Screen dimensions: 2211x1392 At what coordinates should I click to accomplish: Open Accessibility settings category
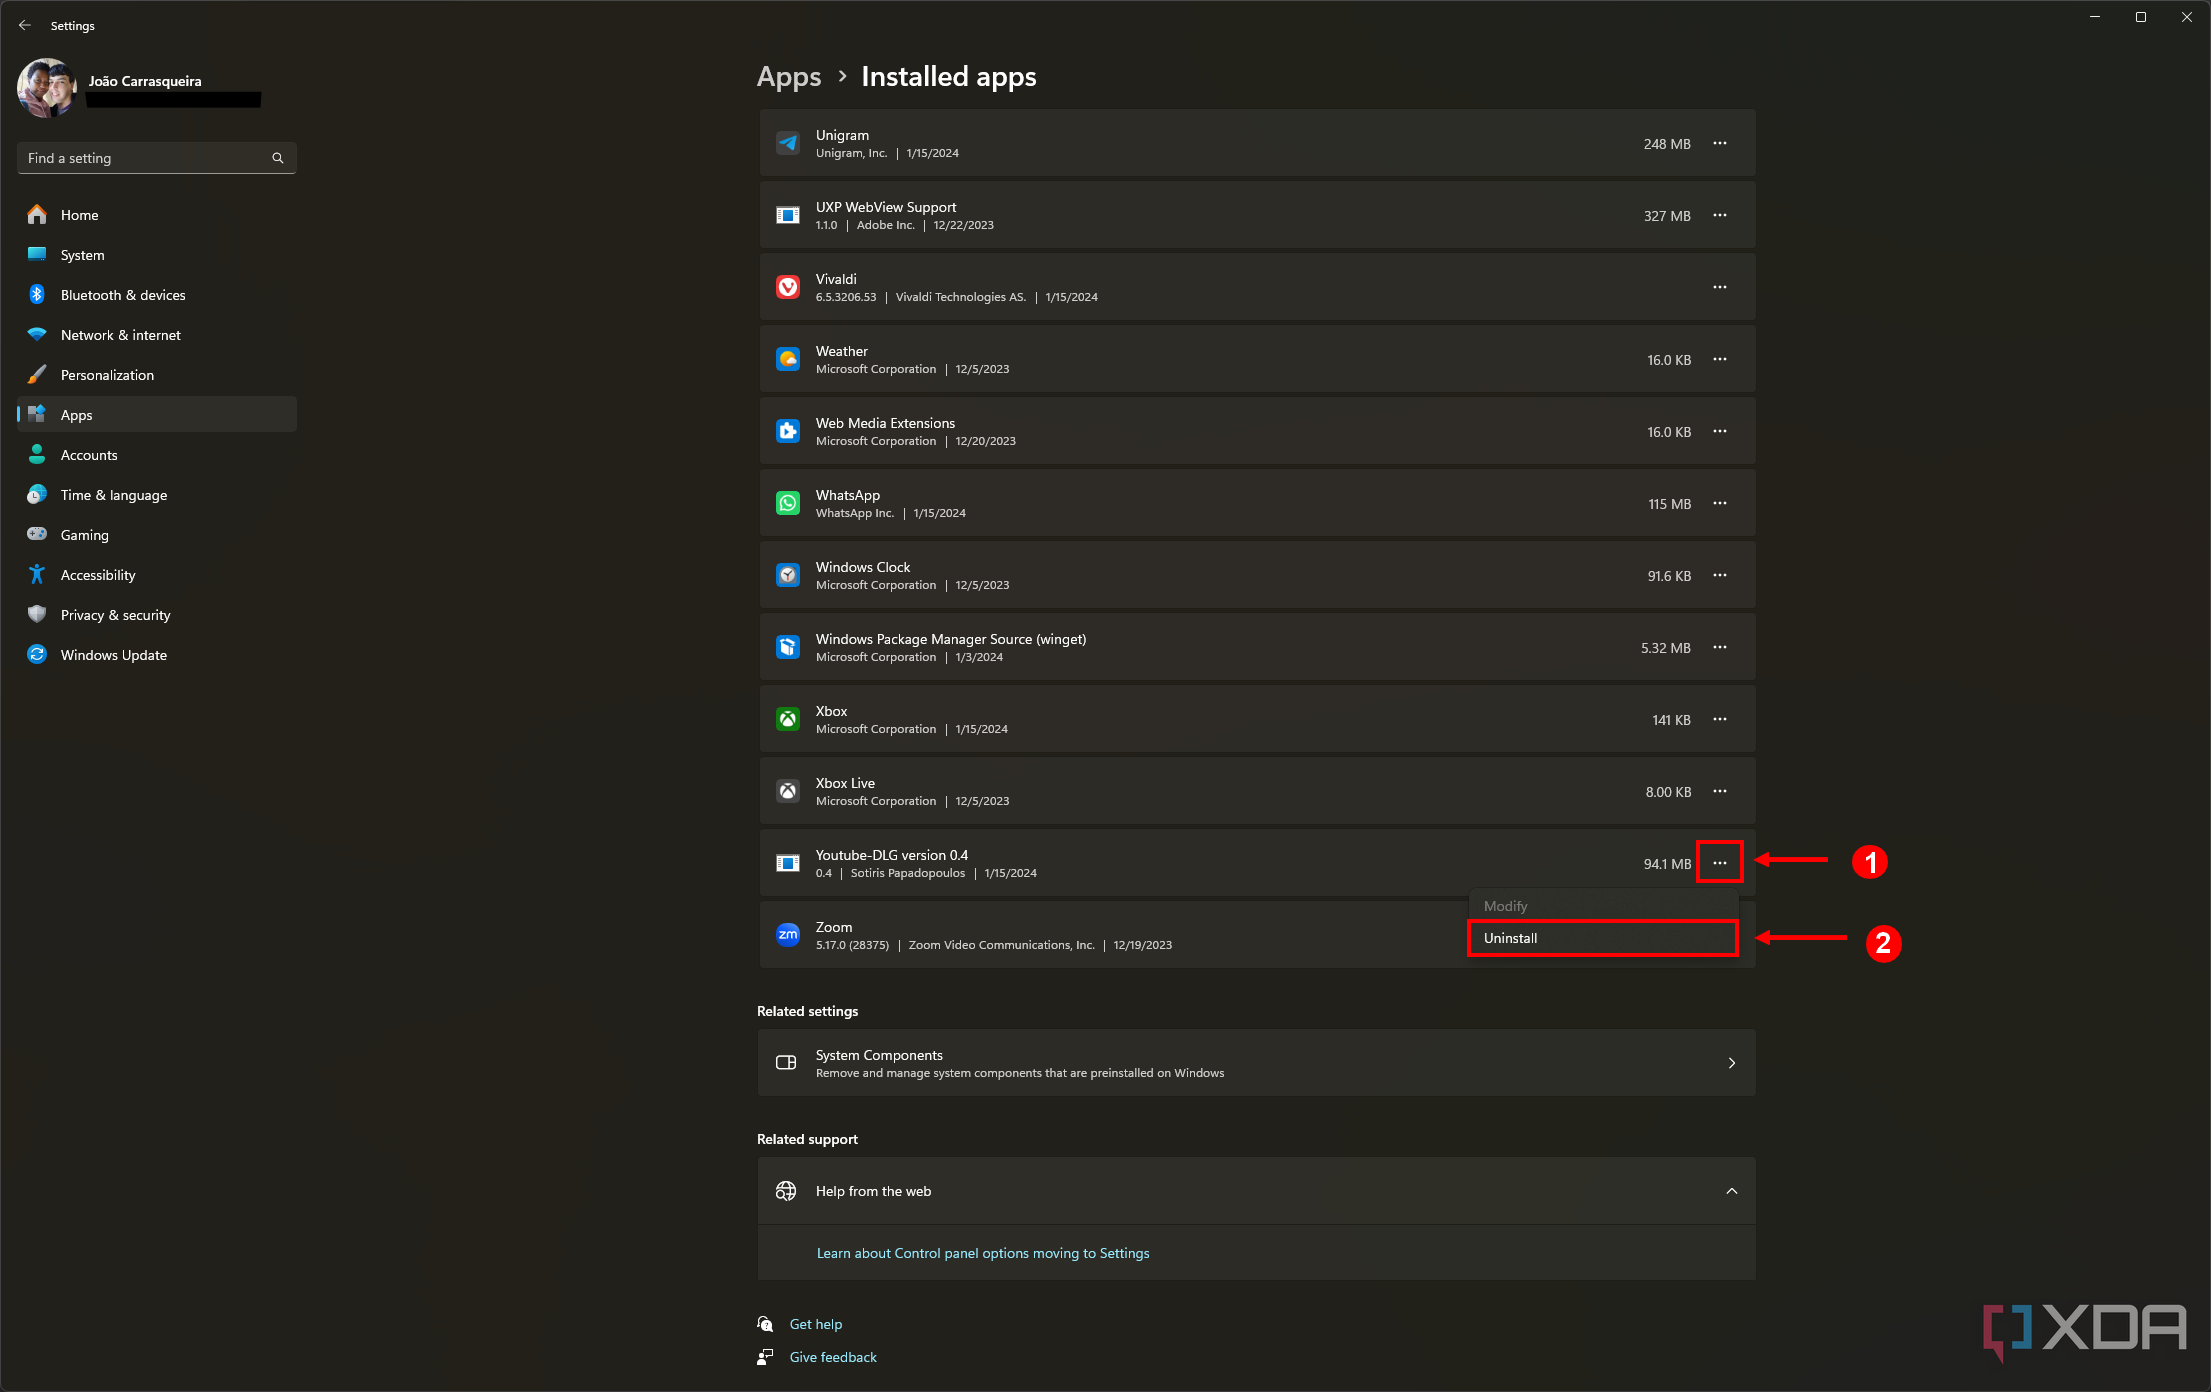click(x=157, y=575)
